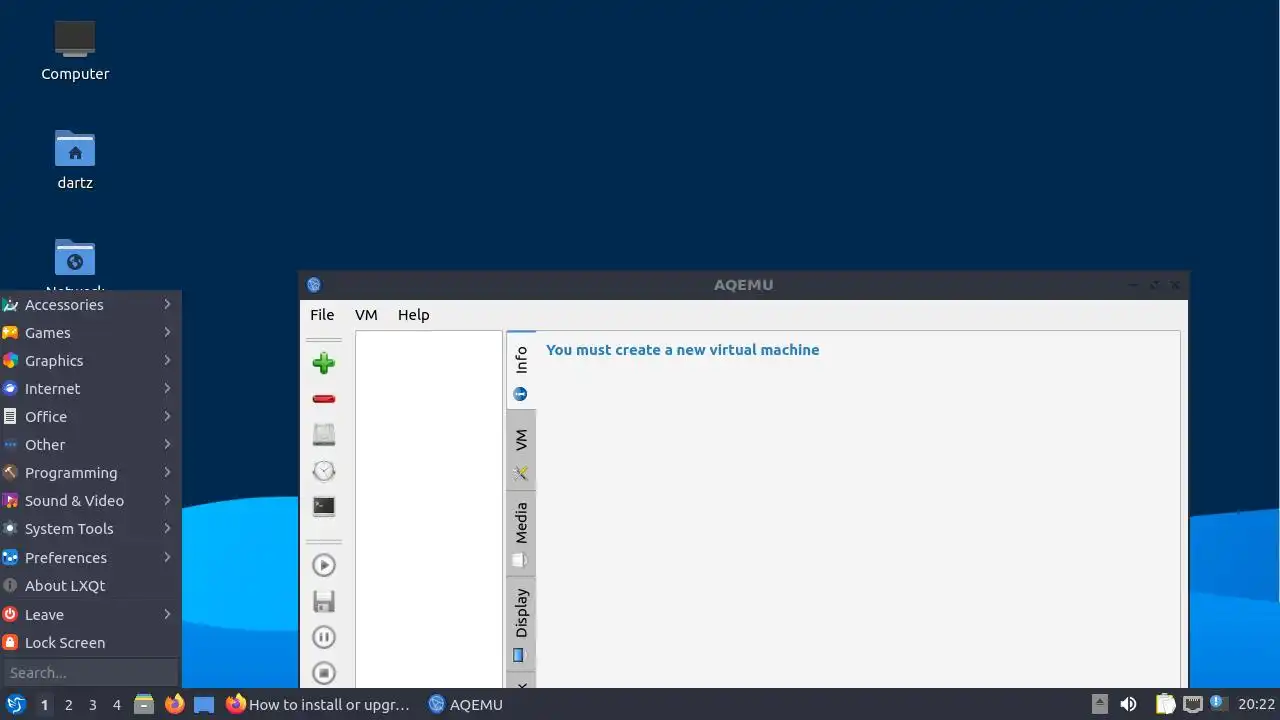The image size is (1280, 720).
Task: Switch to workspace 1
Action: click(x=44, y=705)
